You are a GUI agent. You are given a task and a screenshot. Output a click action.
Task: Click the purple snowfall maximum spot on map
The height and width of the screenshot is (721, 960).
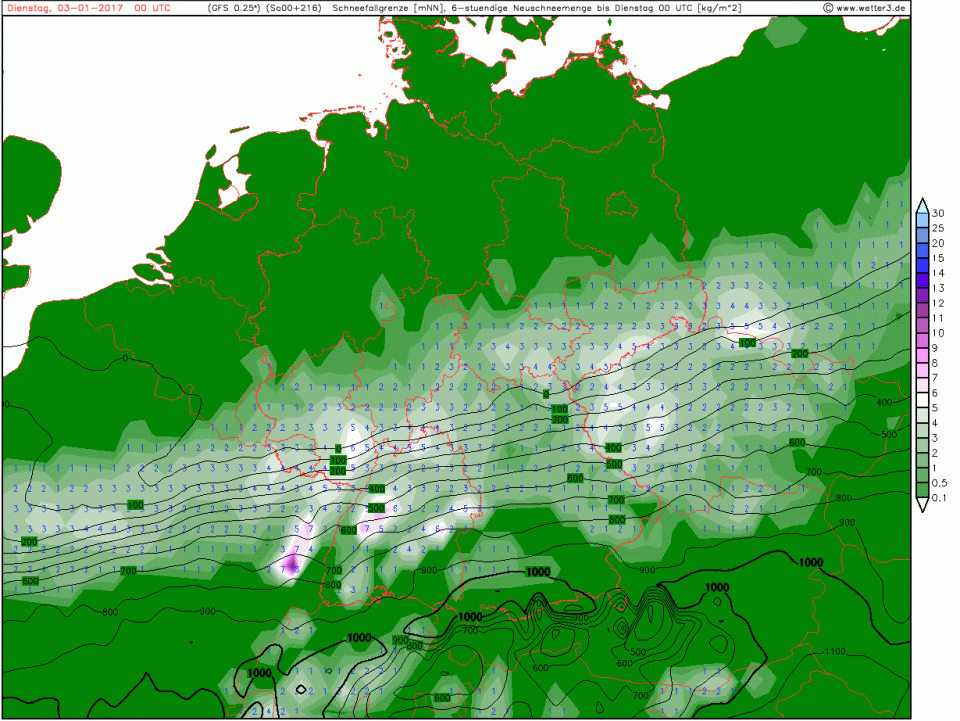(x=292, y=566)
